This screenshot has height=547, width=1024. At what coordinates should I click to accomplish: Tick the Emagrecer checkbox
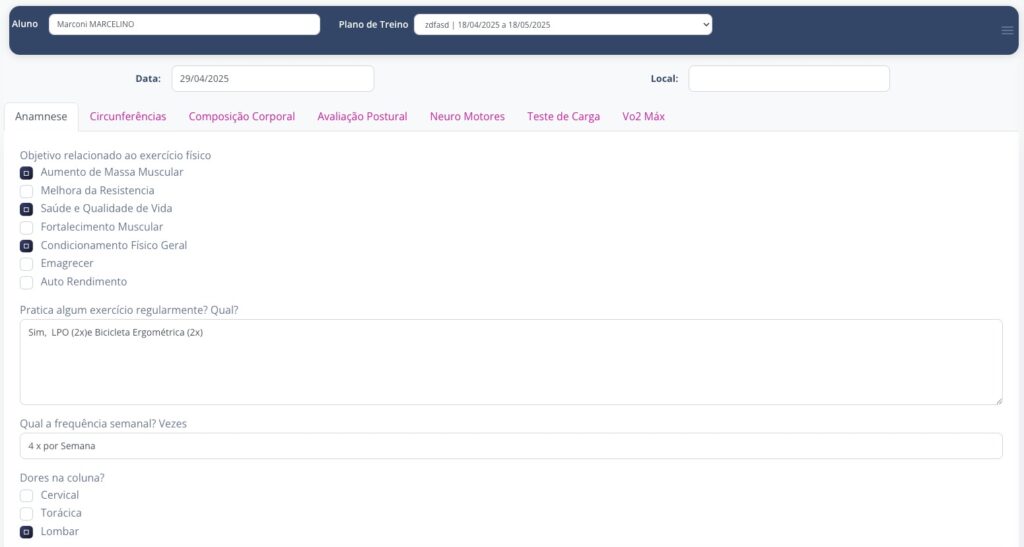click(x=27, y=264)
